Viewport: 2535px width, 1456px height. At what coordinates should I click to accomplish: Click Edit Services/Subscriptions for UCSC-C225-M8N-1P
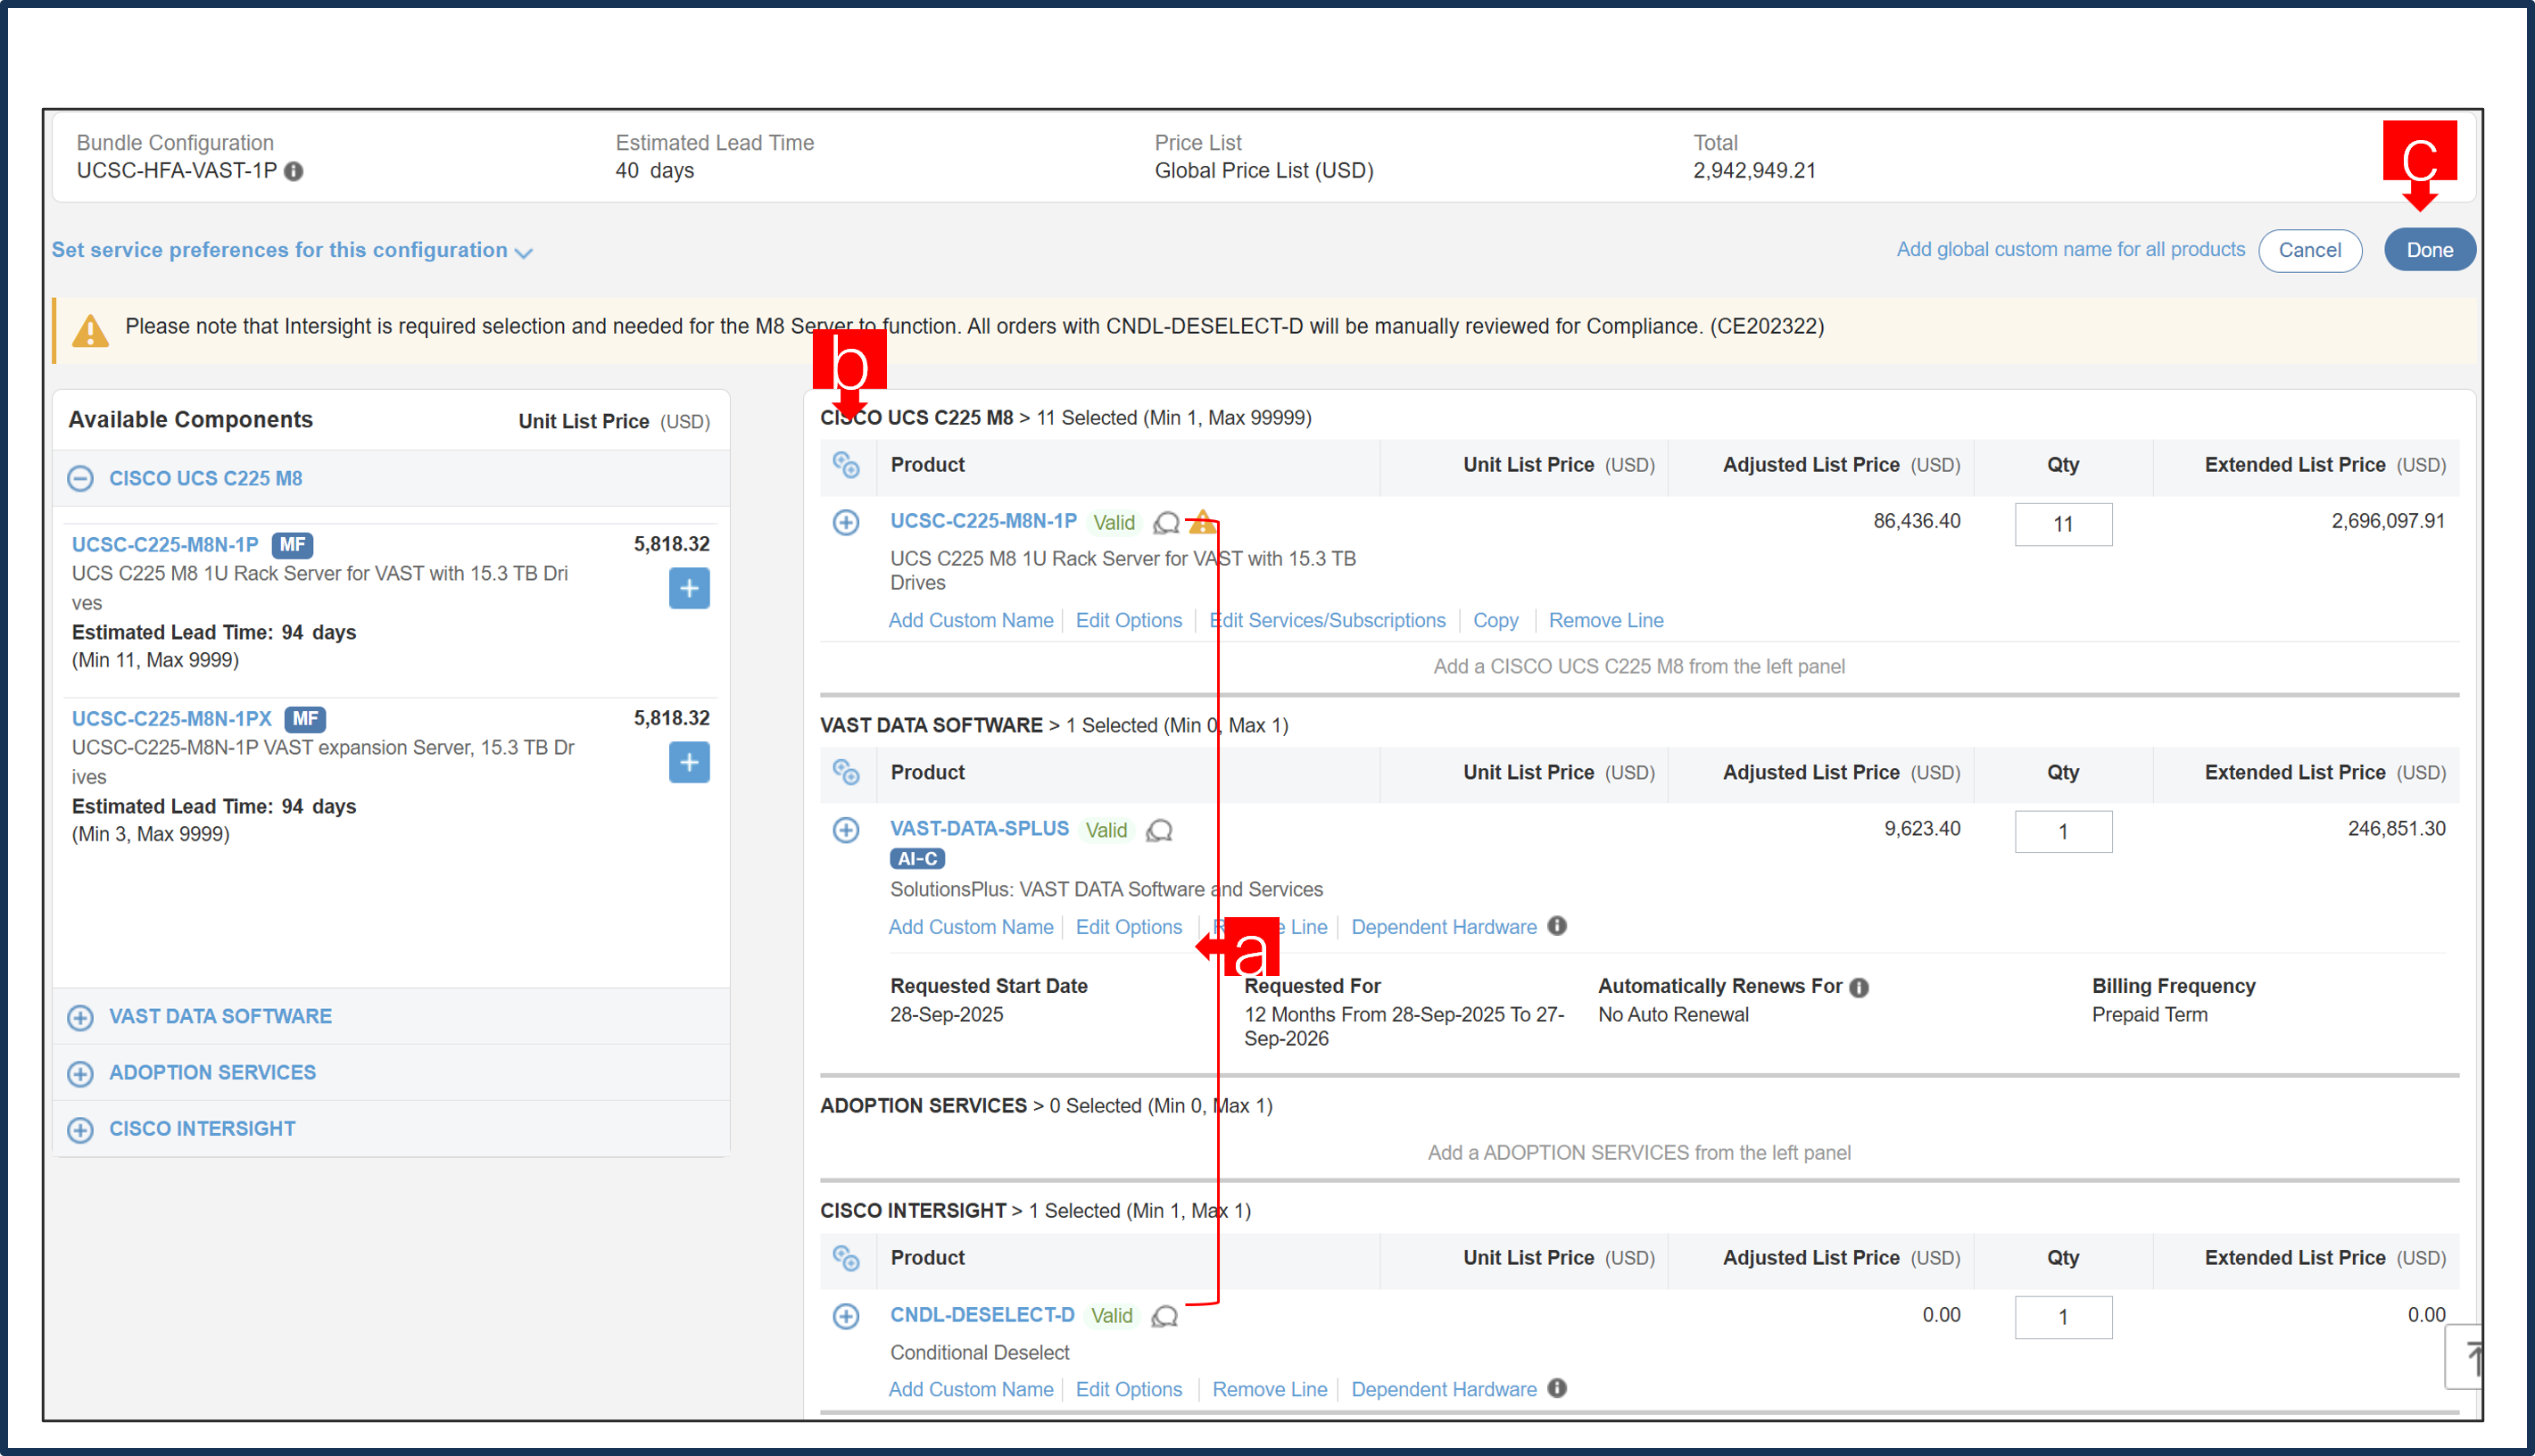click(x=1327, y=620)
